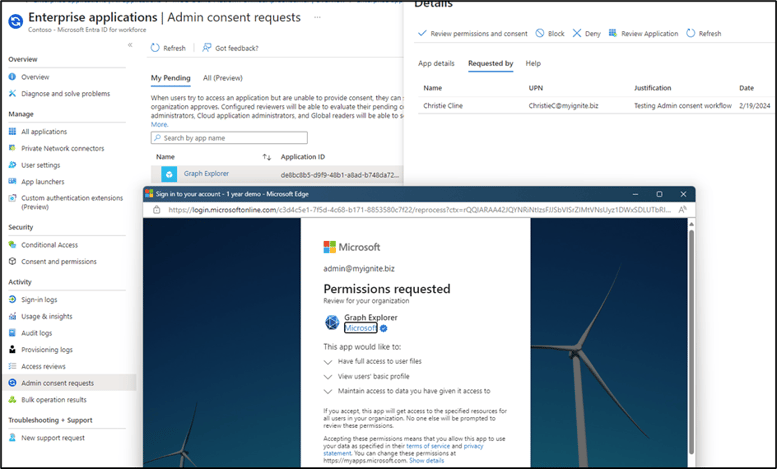Switch to the App details tab

[x=436, y=63]
